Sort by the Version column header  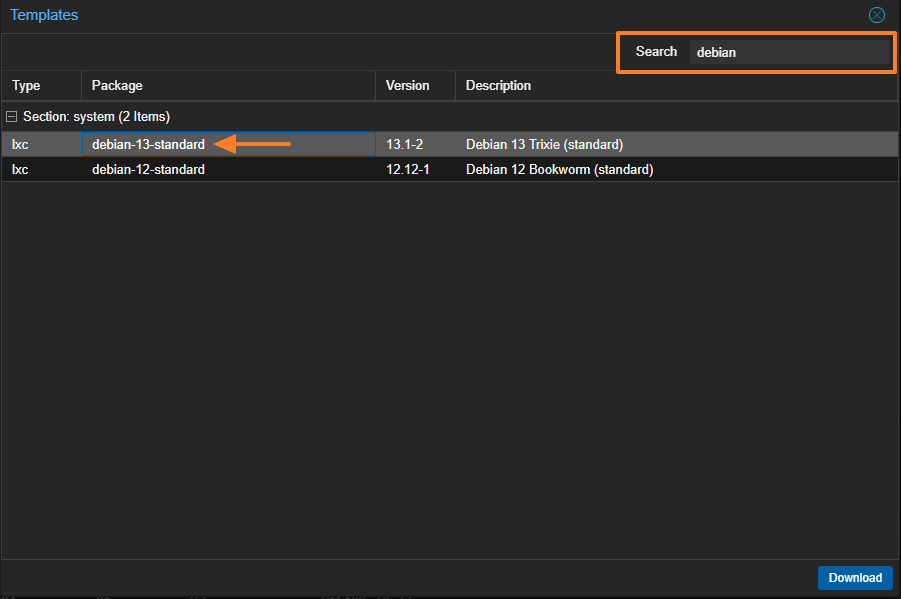pos(415,86)
